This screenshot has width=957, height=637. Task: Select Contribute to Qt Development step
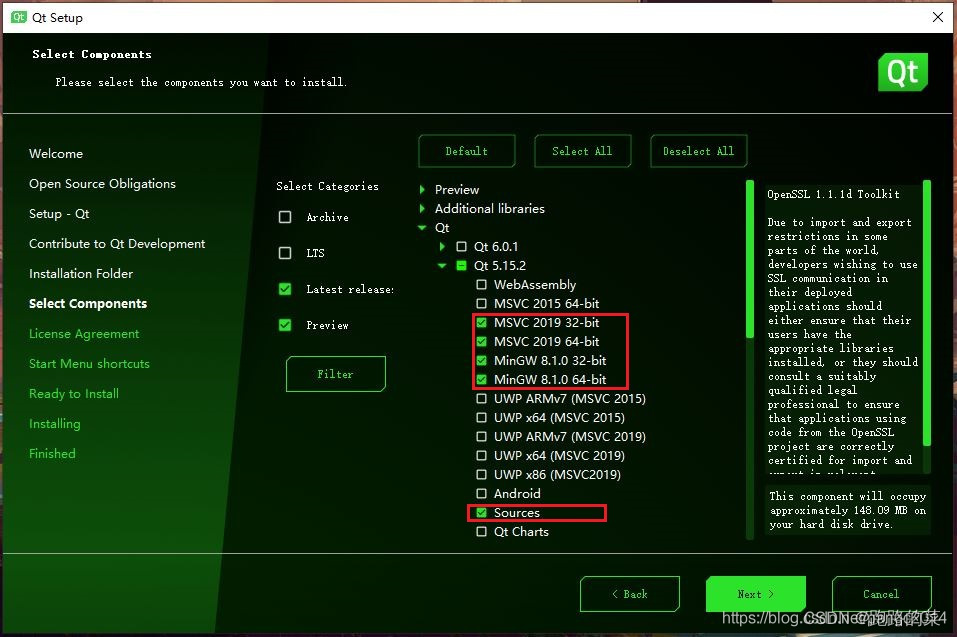pos(117,243)
